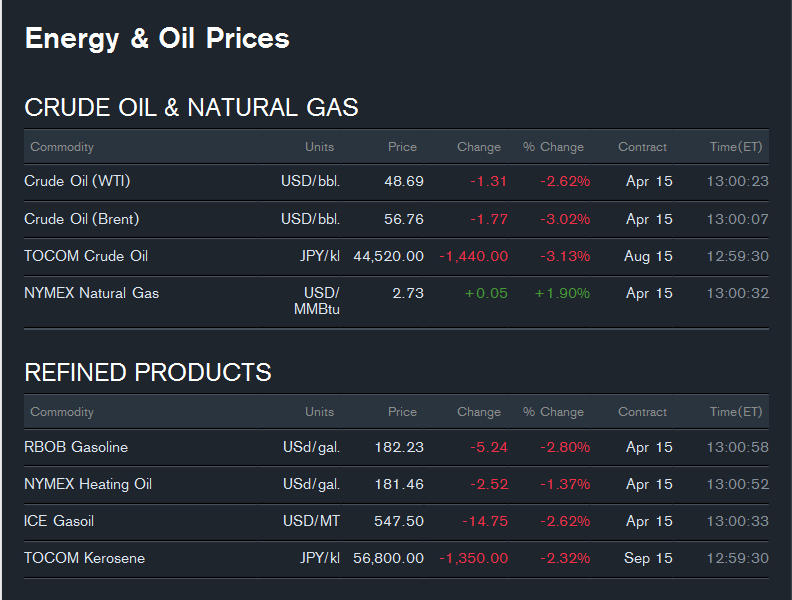Click Heating Oil change -2.52
792x600 pixels.
click(488, 484)
